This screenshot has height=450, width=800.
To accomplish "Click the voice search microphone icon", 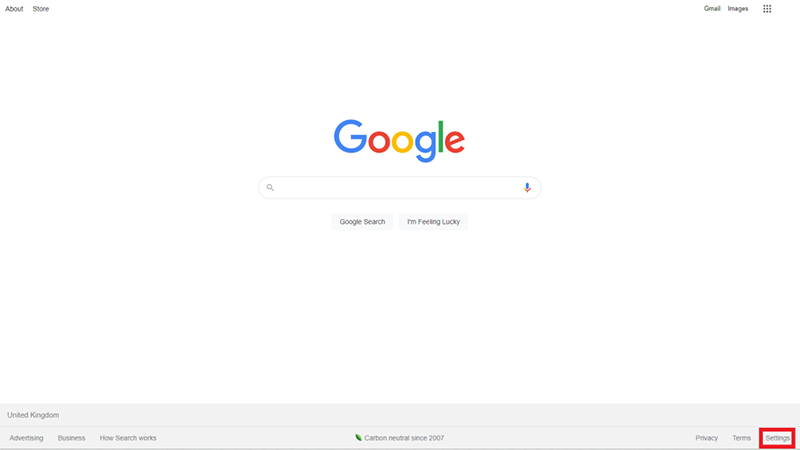I will [x=527, y=188].
